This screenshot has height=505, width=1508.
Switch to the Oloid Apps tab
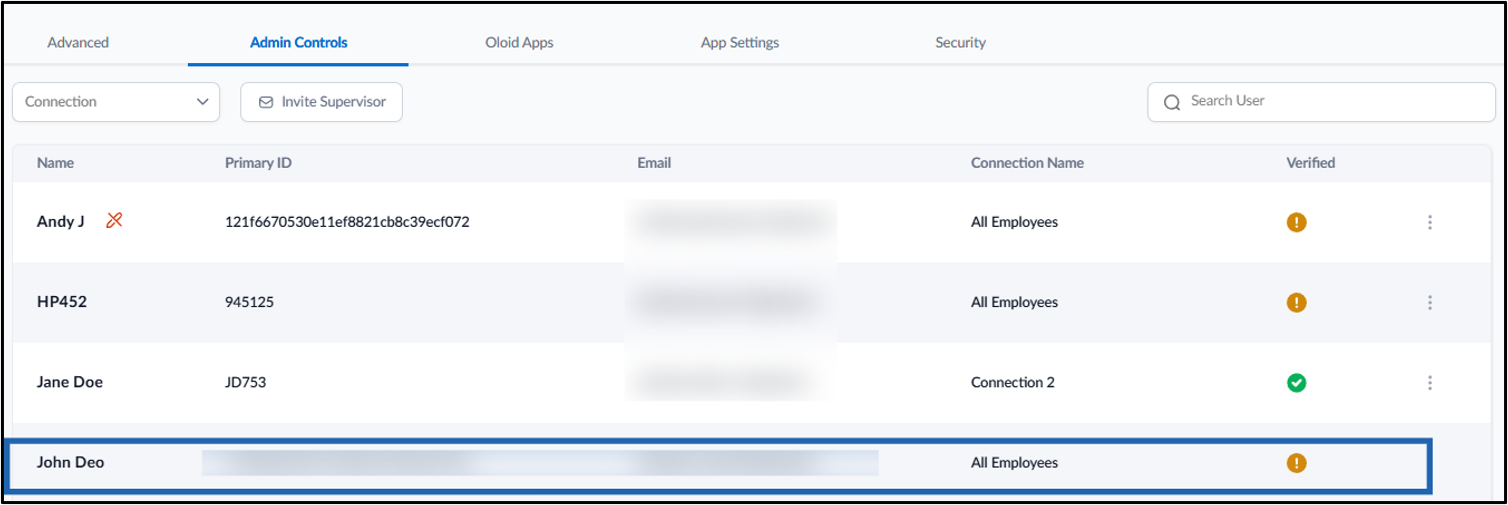tap(519, 42)
